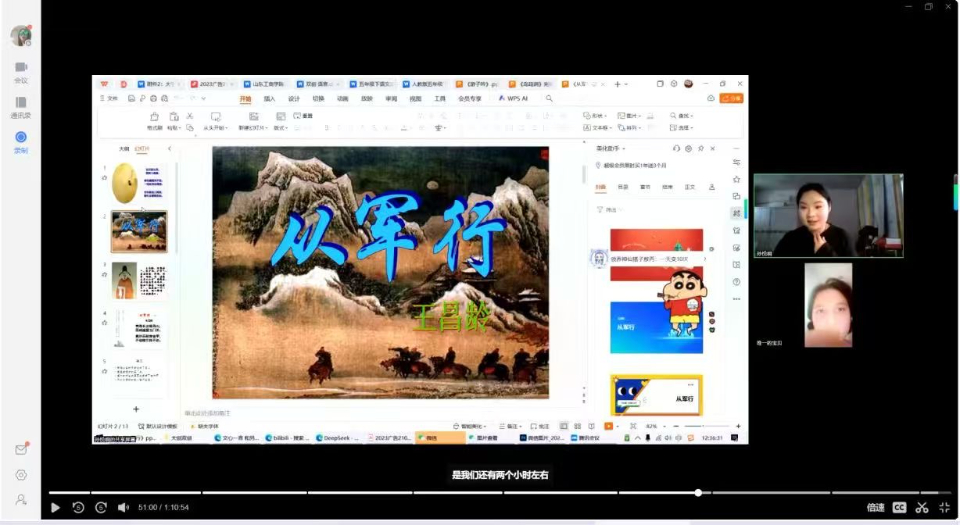Screen dimensions: 960x525
Task: Collapse the slide thumbnail panel chevron
Action: point(170,148)
